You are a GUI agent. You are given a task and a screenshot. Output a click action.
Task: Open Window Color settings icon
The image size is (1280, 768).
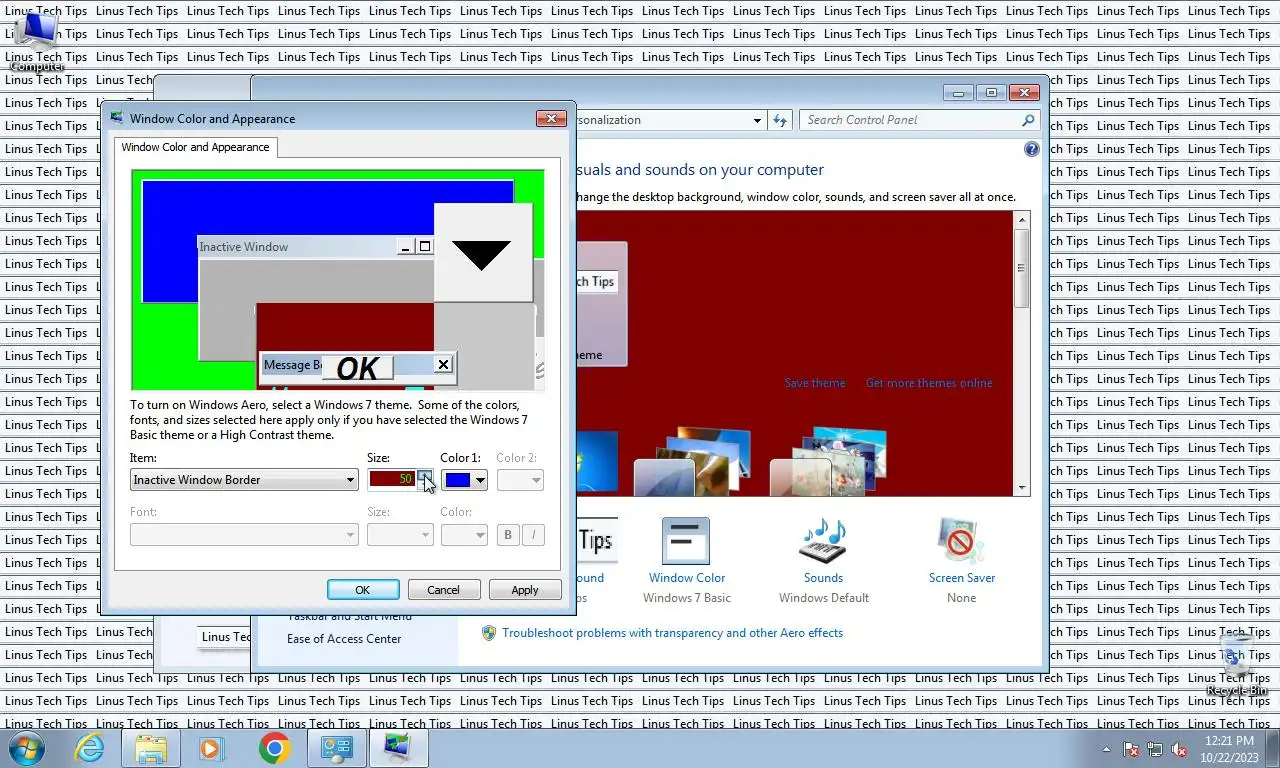click(x=685, y=541)
